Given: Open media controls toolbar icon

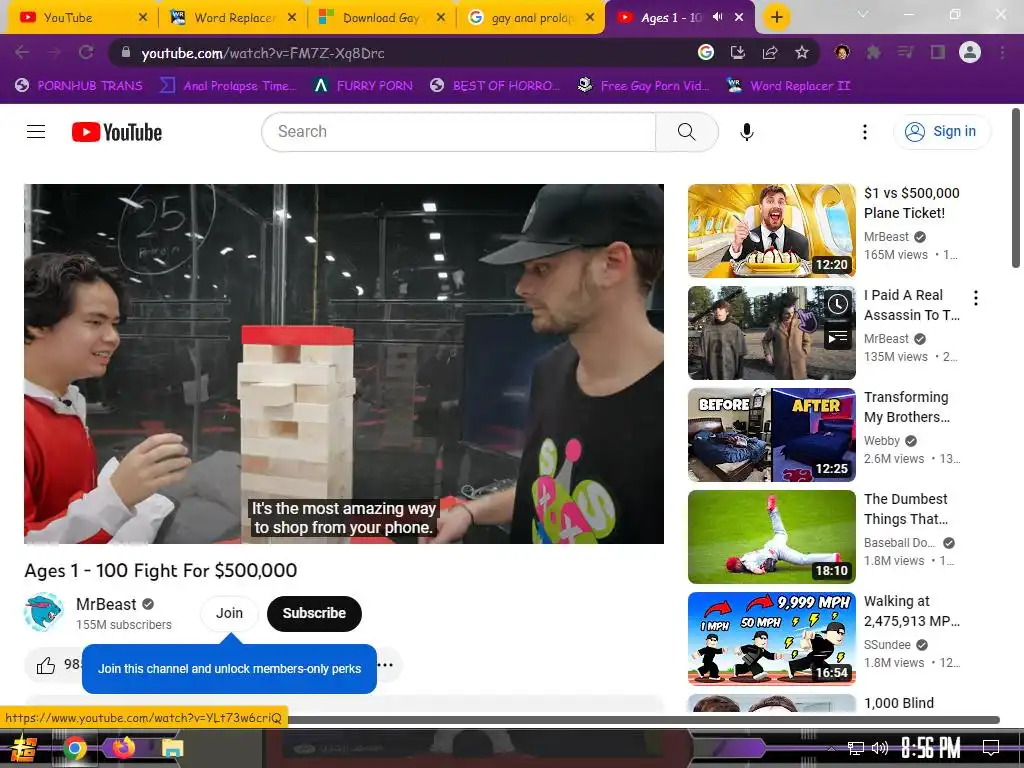Looking at the screenshot, I should (x=905, y=52).
